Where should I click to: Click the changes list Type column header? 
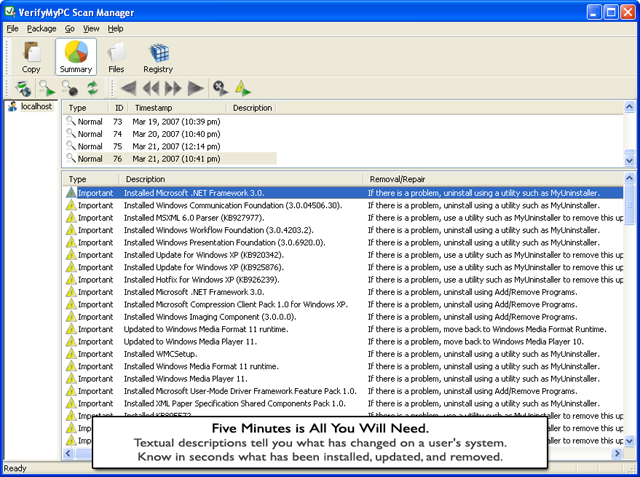(91, 179)
